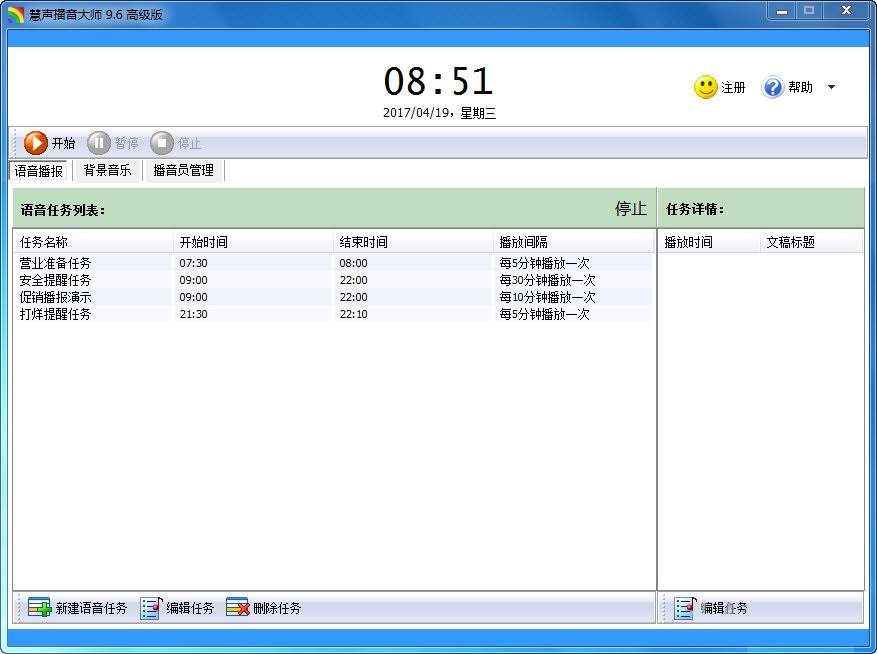Select the 营业准备任务 row

333,263
